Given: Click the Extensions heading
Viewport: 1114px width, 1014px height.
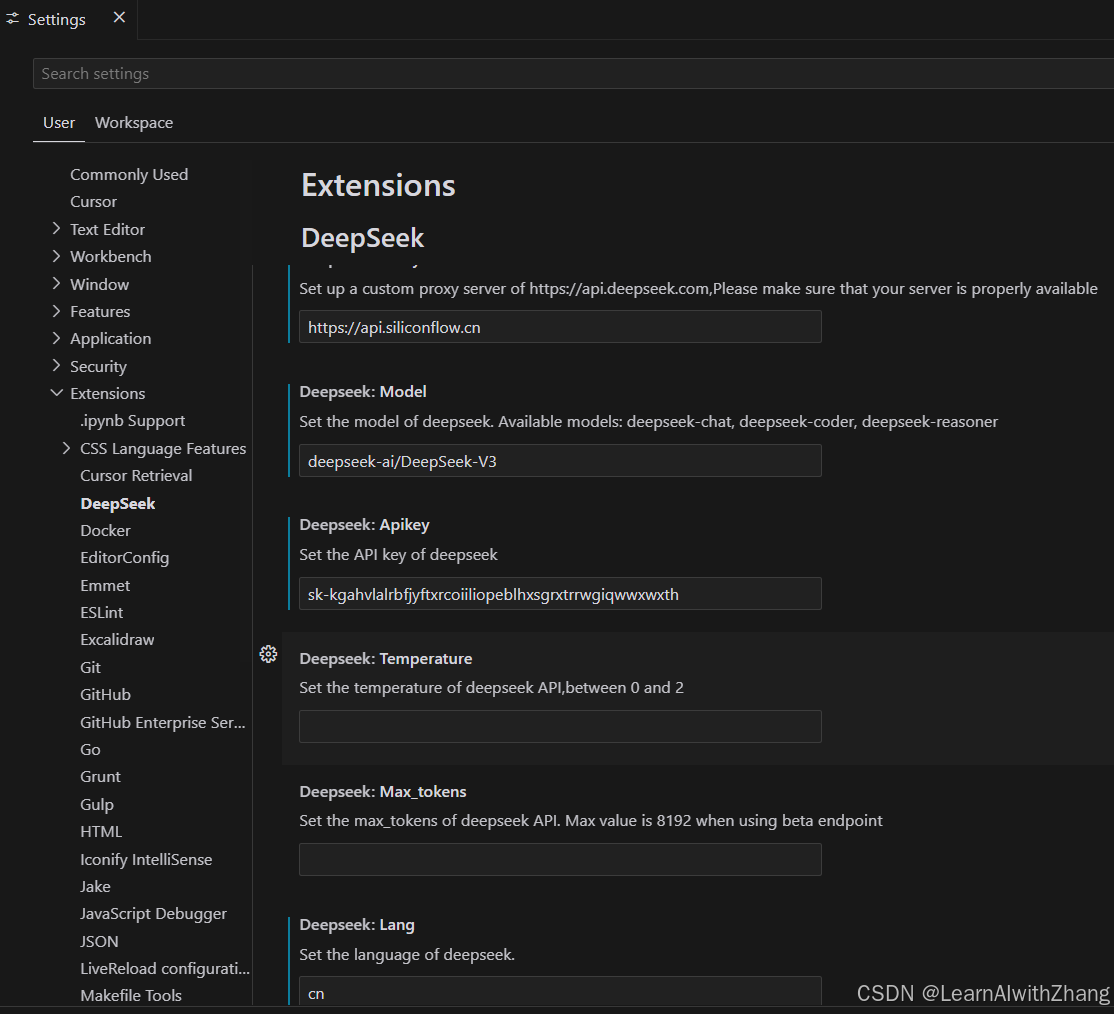Looking at the screenshot, I should pyautogui.click(x=378, y=185).
